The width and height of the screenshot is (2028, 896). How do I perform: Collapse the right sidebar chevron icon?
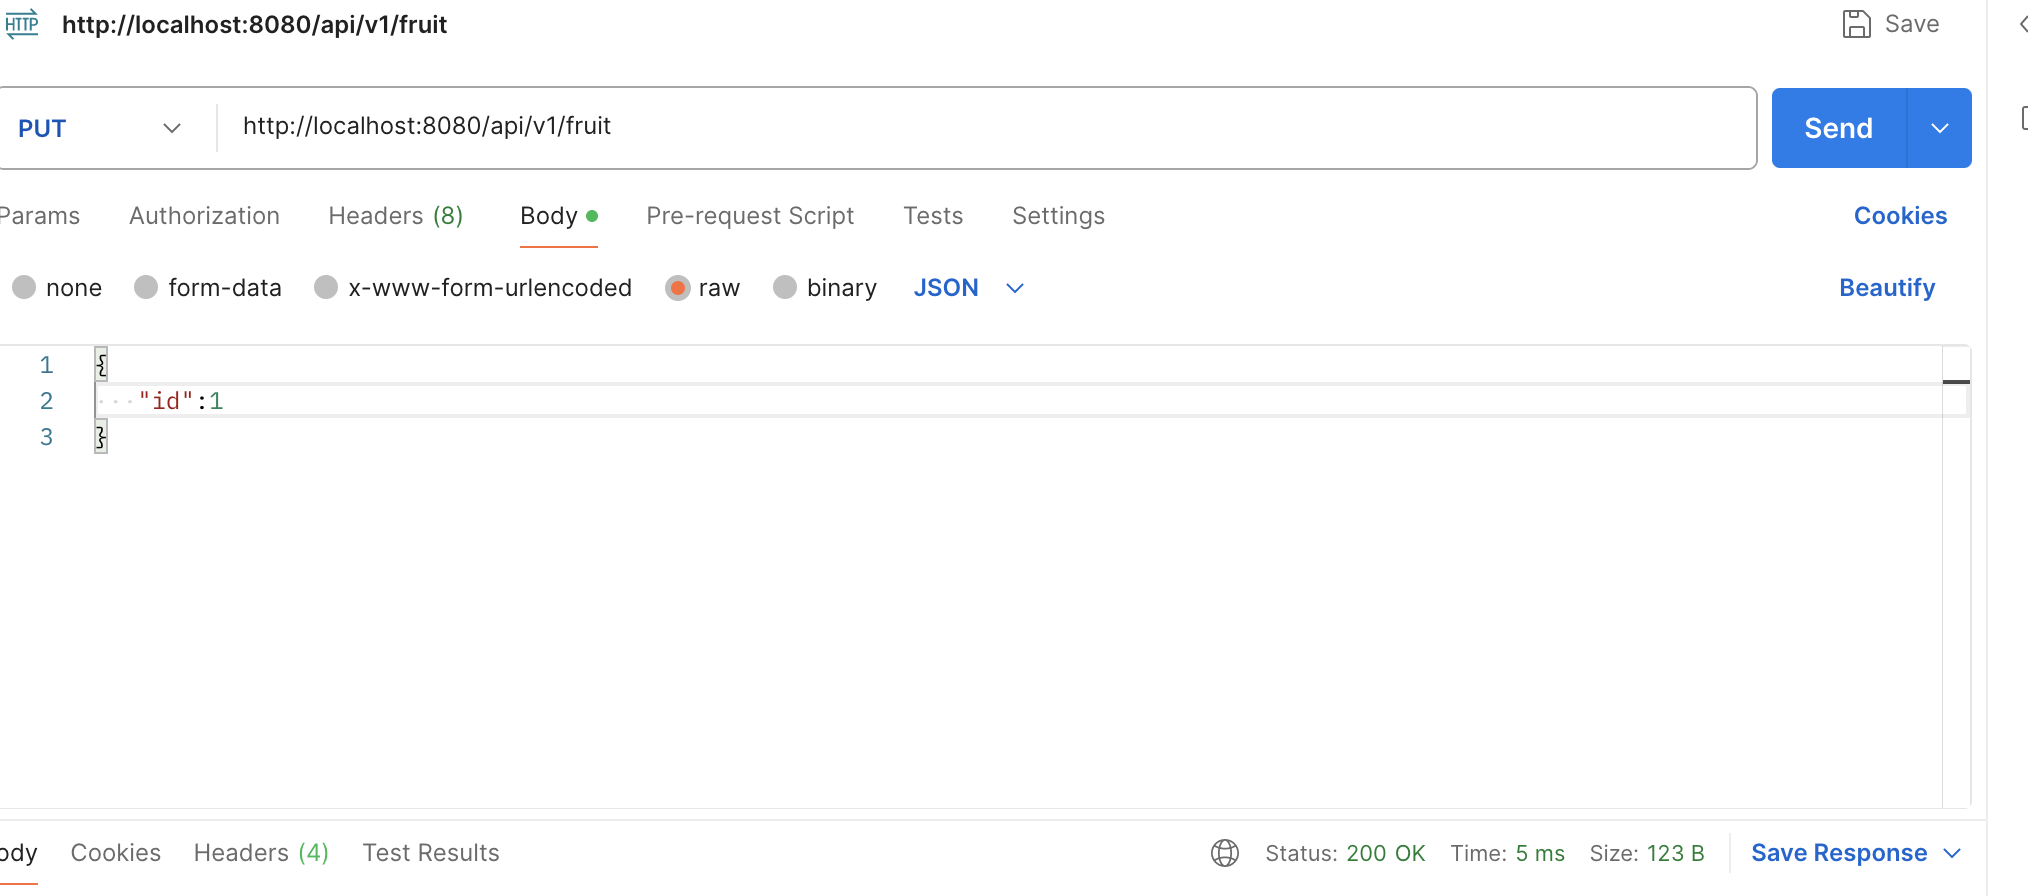(x=2022, y=24)
